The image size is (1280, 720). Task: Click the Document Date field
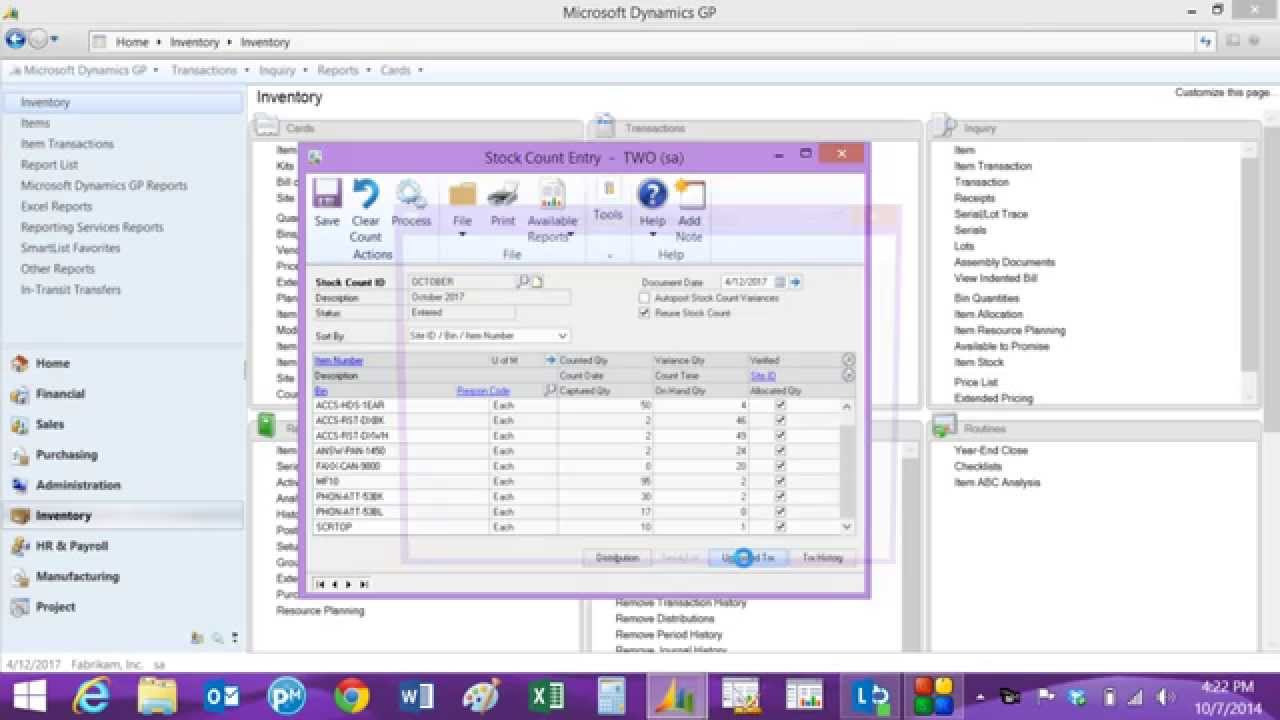tap(747, 282)
